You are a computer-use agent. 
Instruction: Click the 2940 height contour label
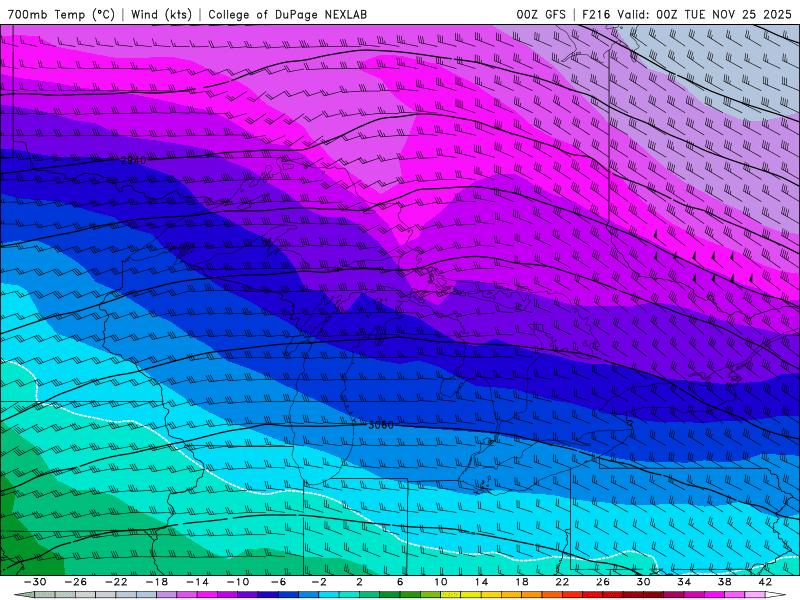point(134,160)
